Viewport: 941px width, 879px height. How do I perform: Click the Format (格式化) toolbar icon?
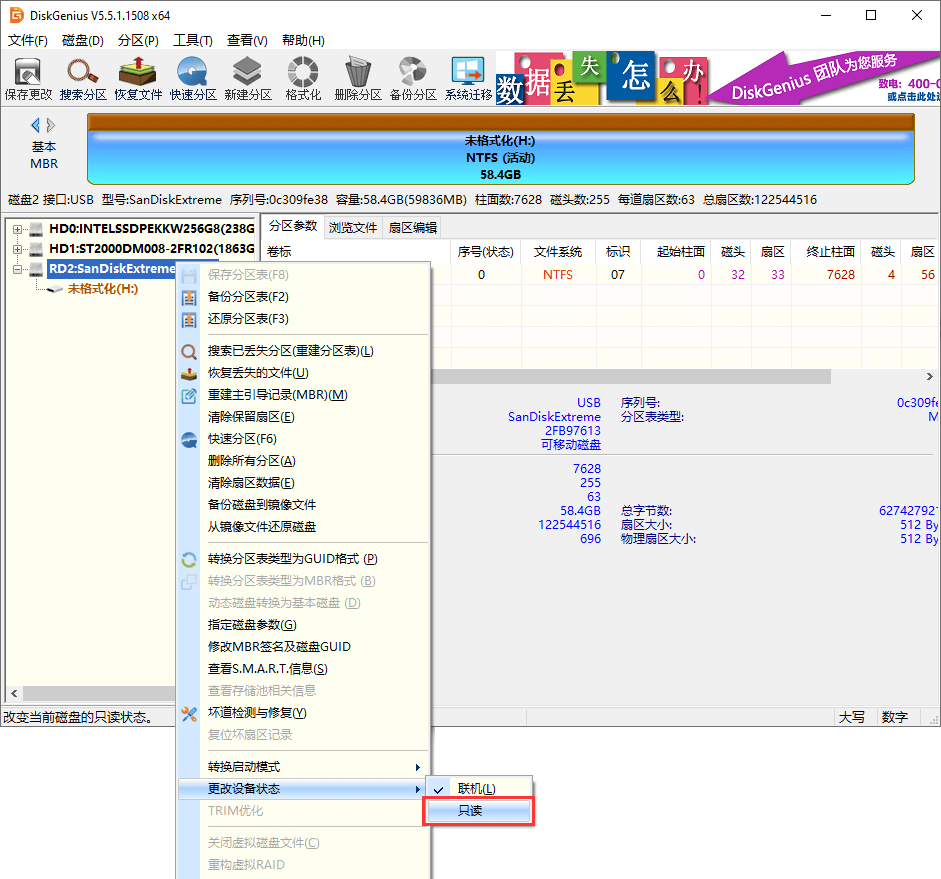pyautogui.click(x=303, y=78)
